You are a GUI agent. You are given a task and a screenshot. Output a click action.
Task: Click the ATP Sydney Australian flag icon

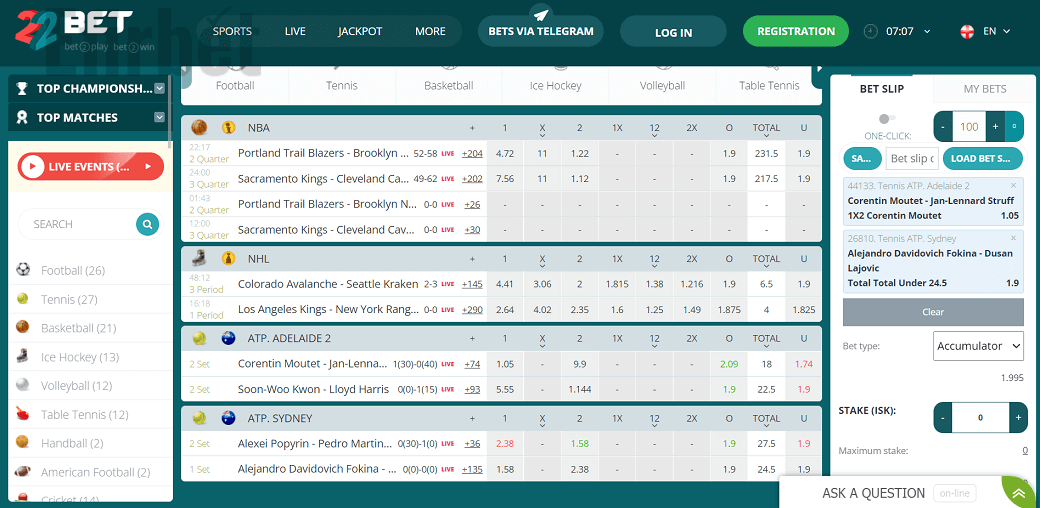click(229, 418)
